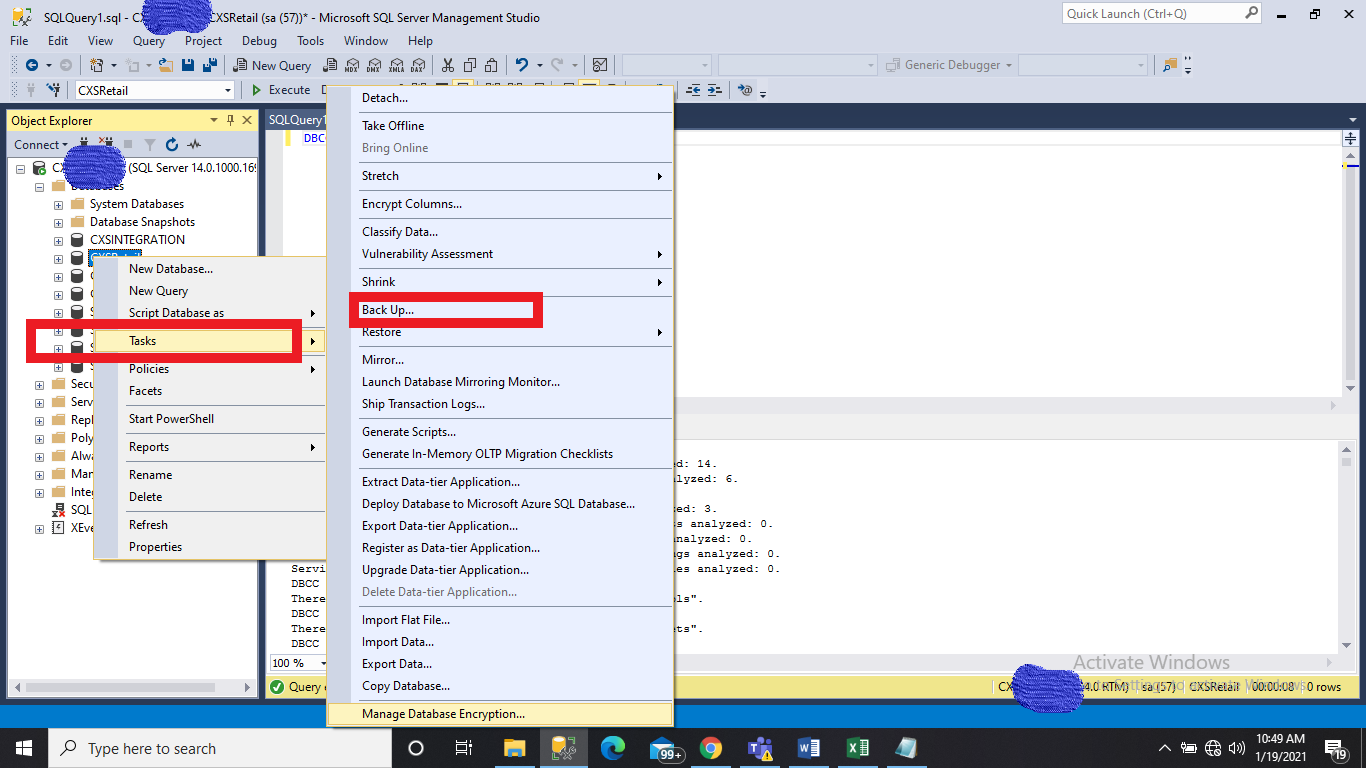Select the CXSINTEGRATION database tree row

(x=137, y=240)
